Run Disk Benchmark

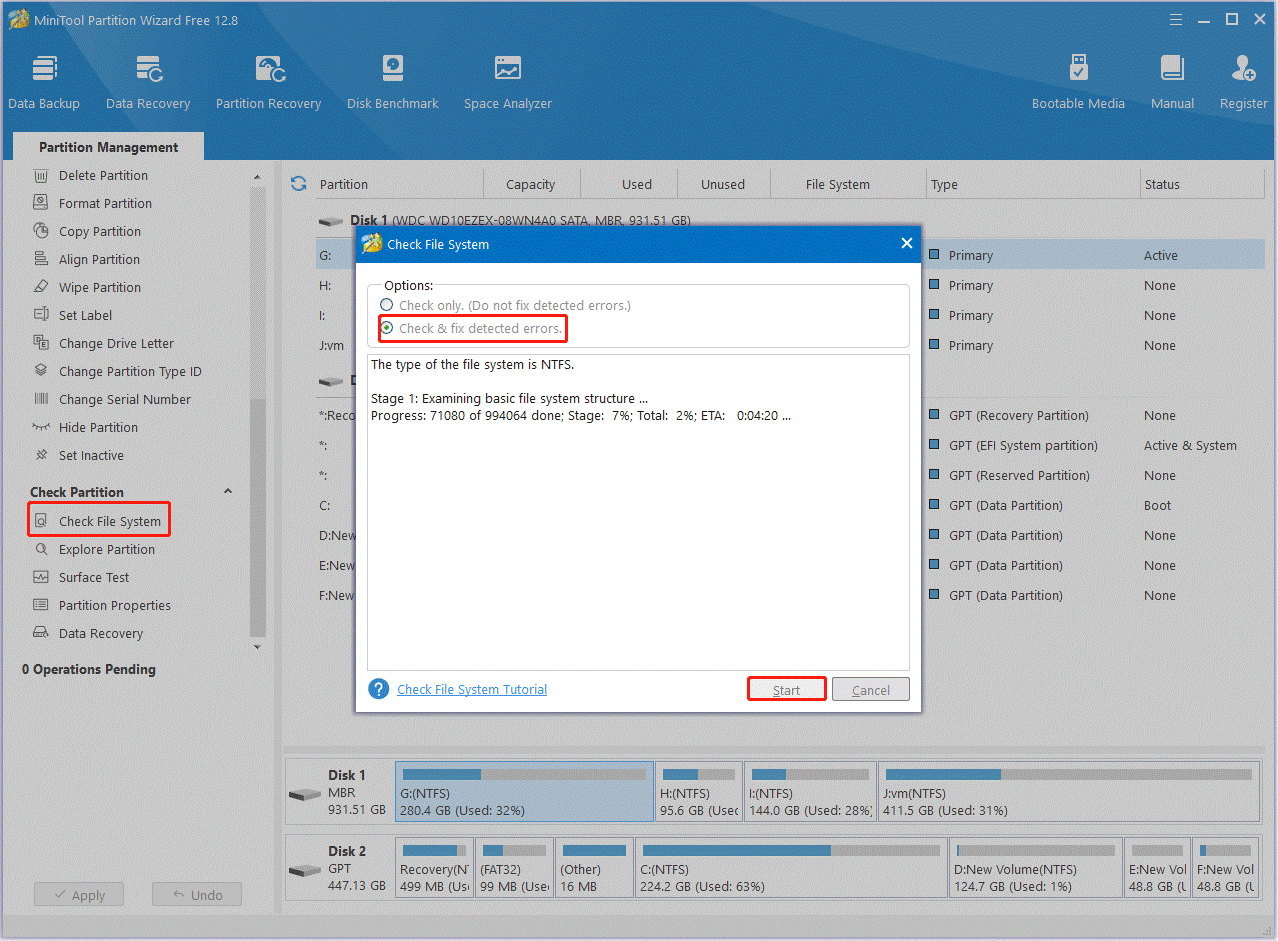[x=392, y=80]
